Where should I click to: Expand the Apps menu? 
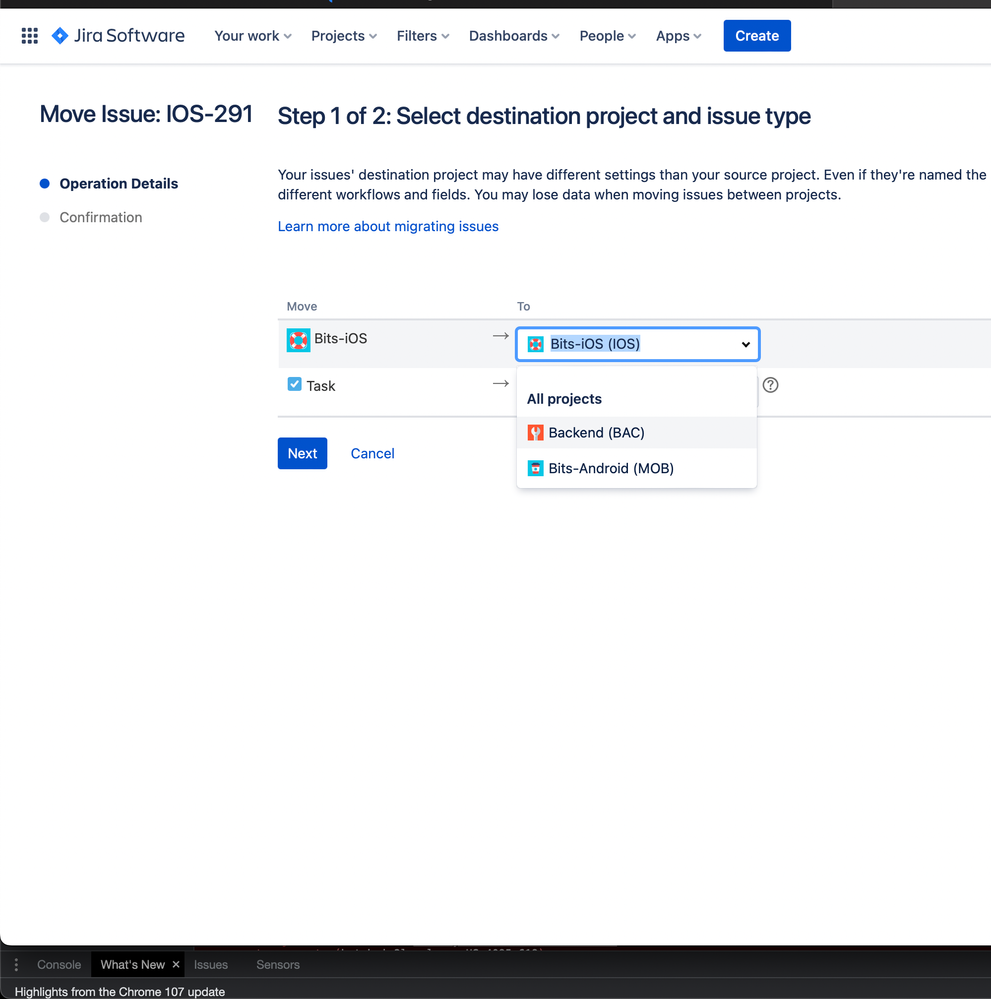point(679,36)
